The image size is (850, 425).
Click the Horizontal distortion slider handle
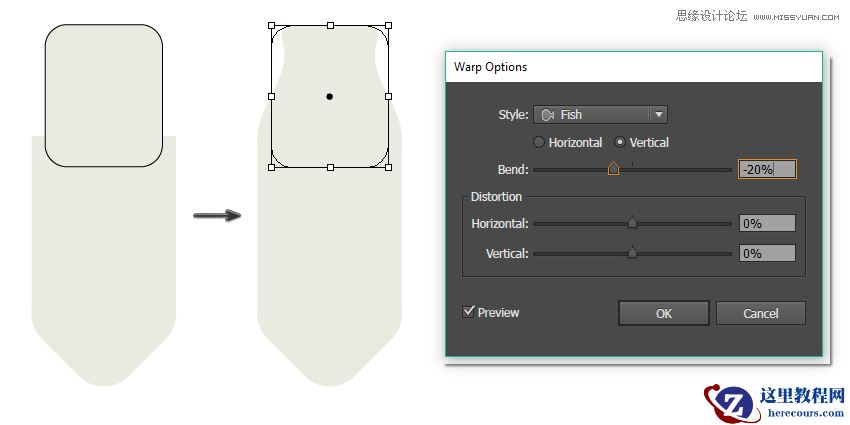tap(632, 223)
